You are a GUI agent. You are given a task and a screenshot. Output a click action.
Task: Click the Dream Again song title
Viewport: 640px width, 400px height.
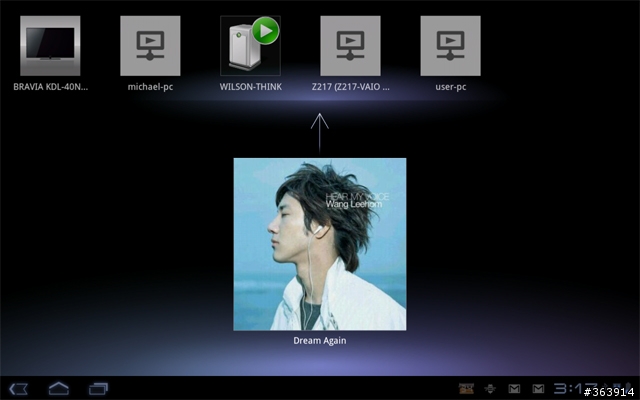(x=320, y=340)
